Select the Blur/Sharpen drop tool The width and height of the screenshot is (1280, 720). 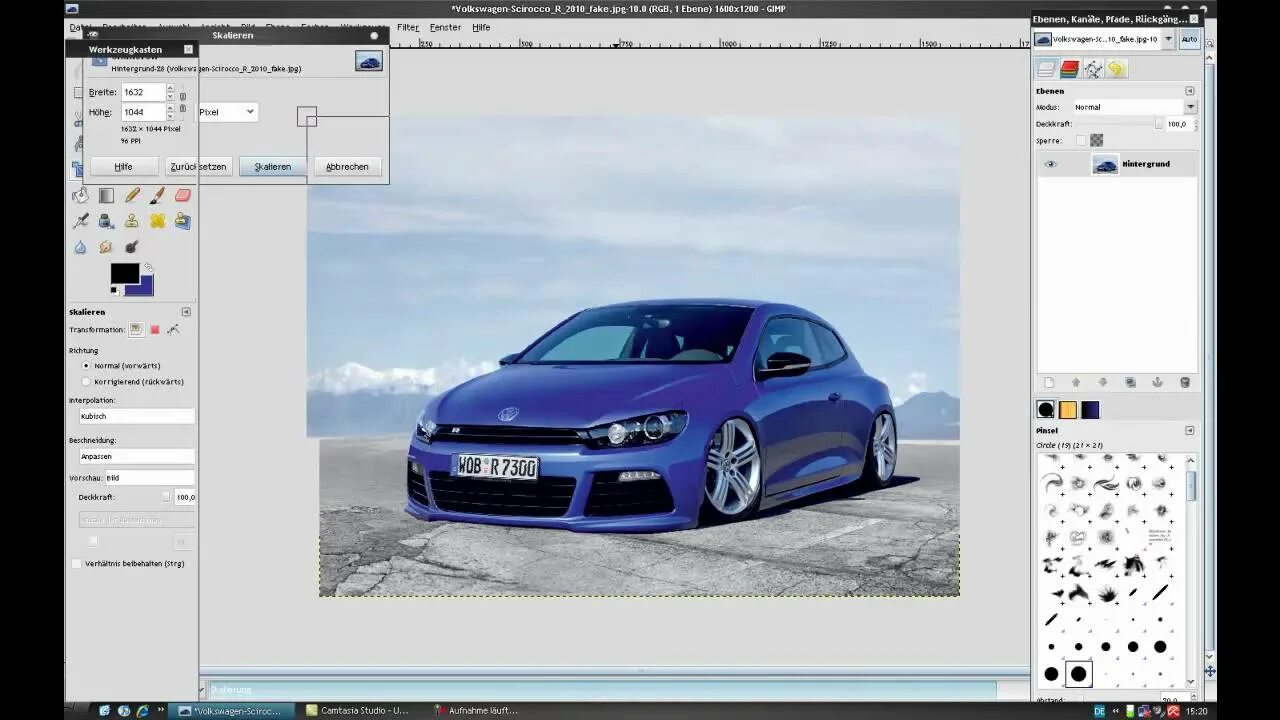[x=81, y=246]
